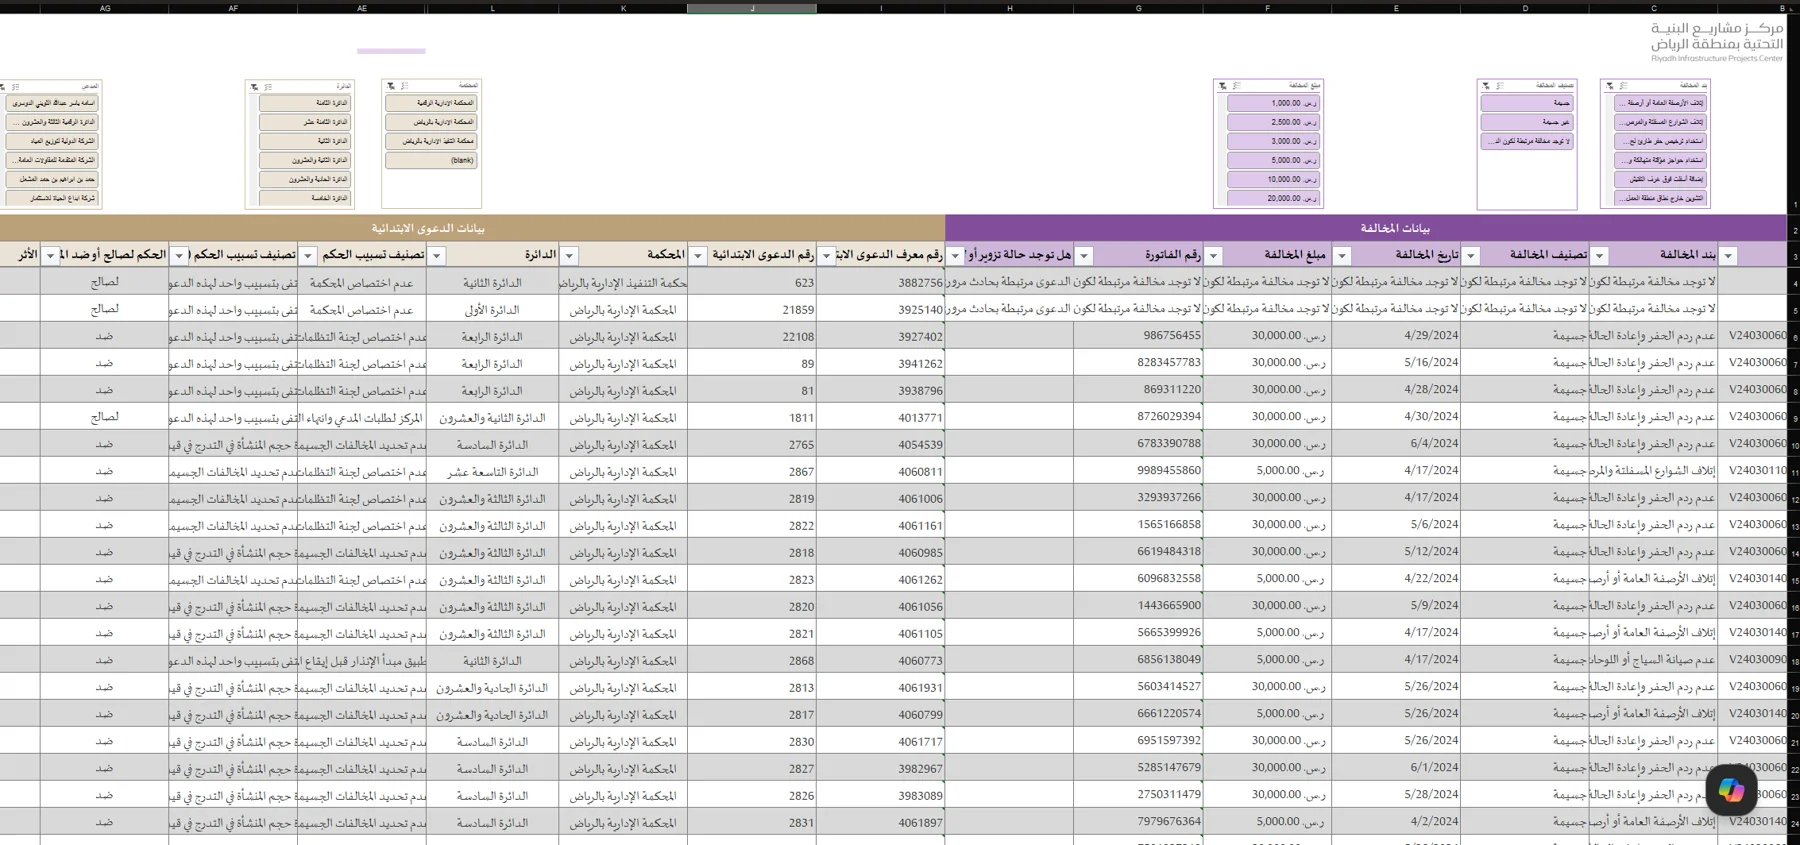The height and width of the screenshot is (845, 1800).
Task: Toggle multi-select on المدعي slicer
Action: [17, 87]
